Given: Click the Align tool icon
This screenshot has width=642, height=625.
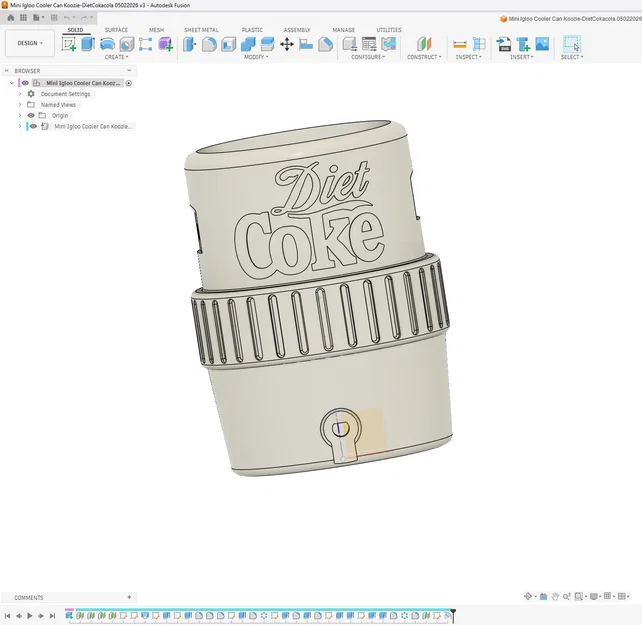Looking at the screenshot, I should (306, 44).
